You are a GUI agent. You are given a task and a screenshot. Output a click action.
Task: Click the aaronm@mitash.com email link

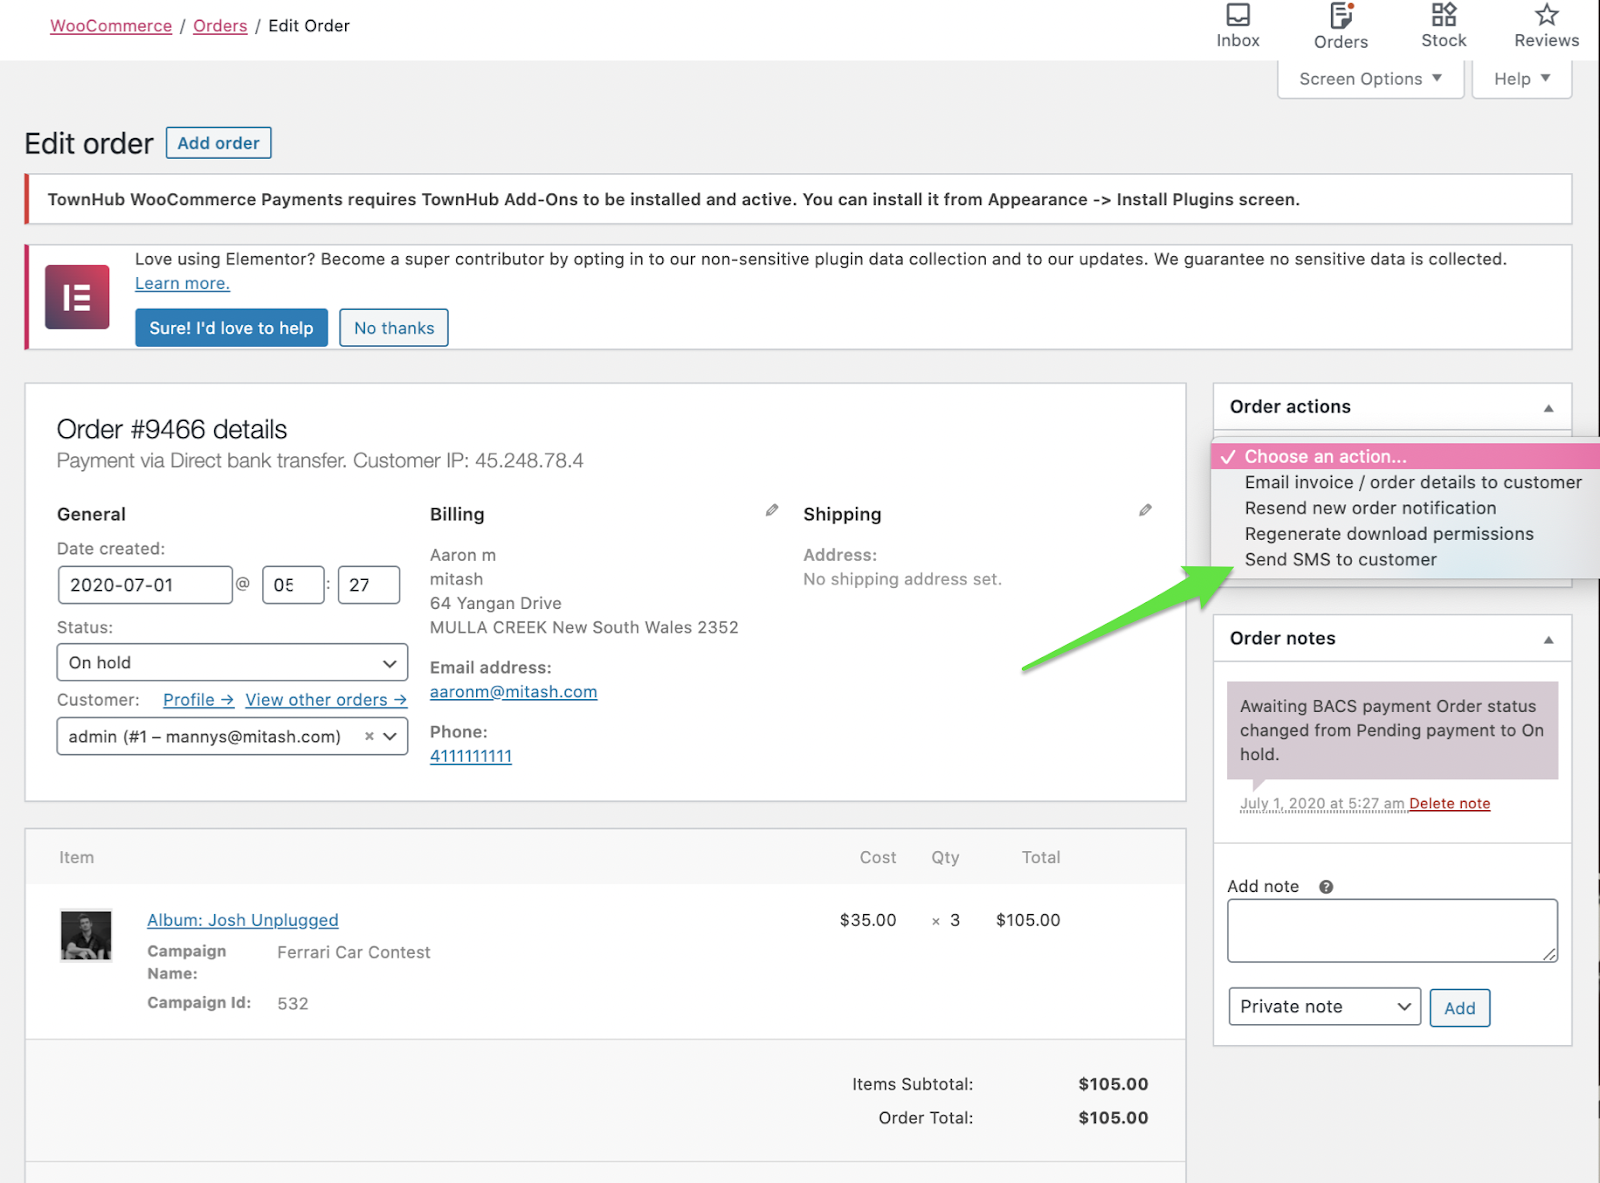coord(514,692)
